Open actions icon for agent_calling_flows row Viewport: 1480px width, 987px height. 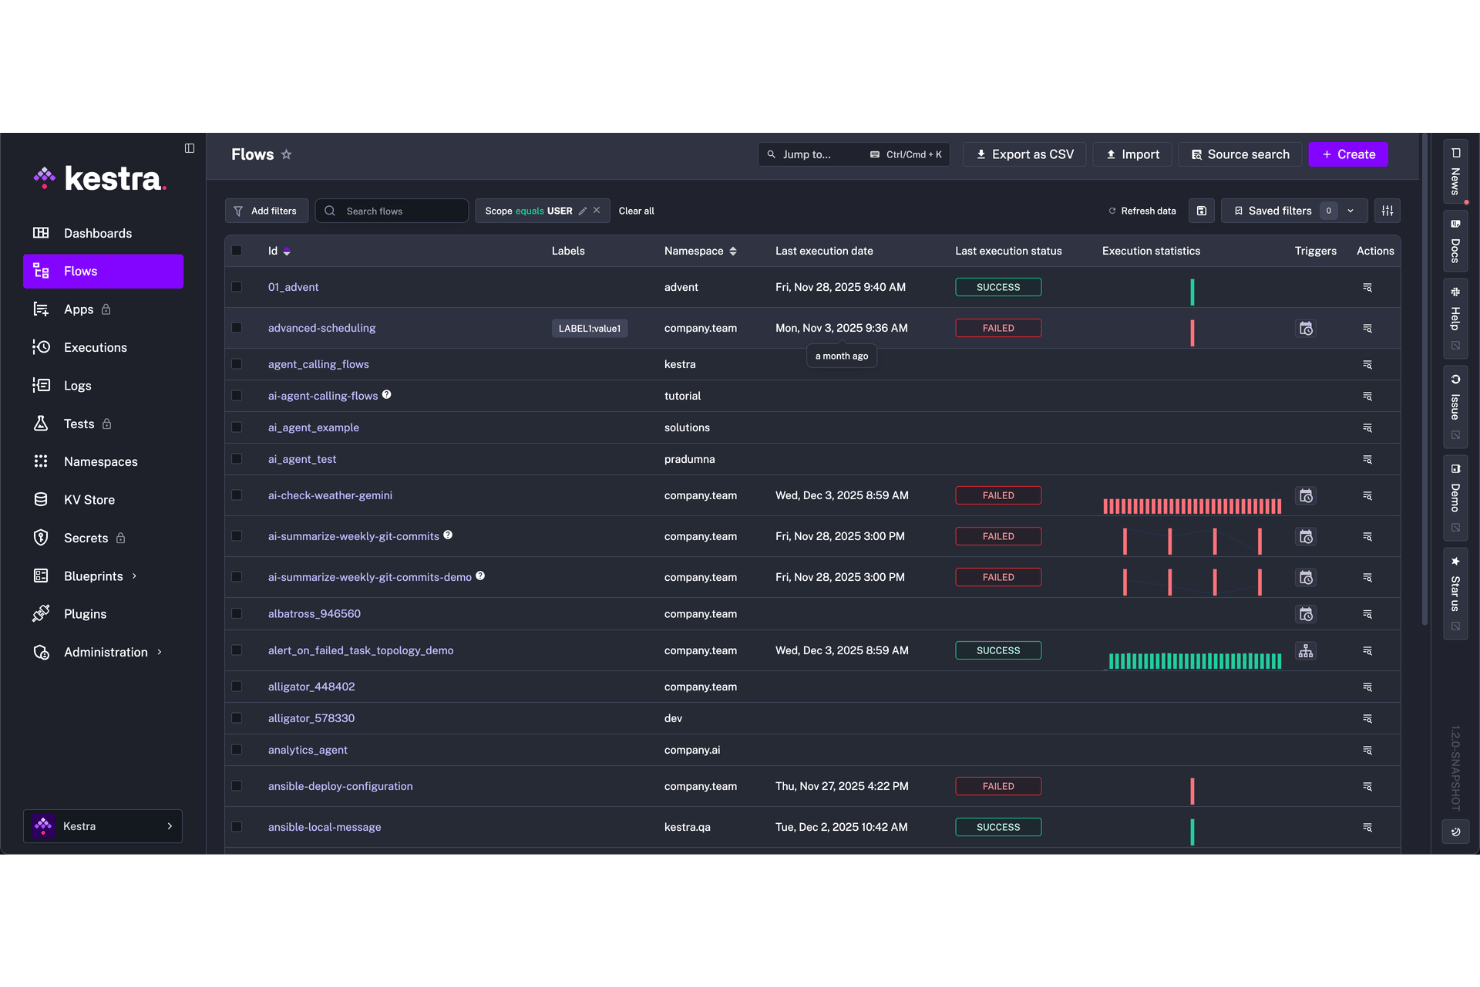[1367, 365]
